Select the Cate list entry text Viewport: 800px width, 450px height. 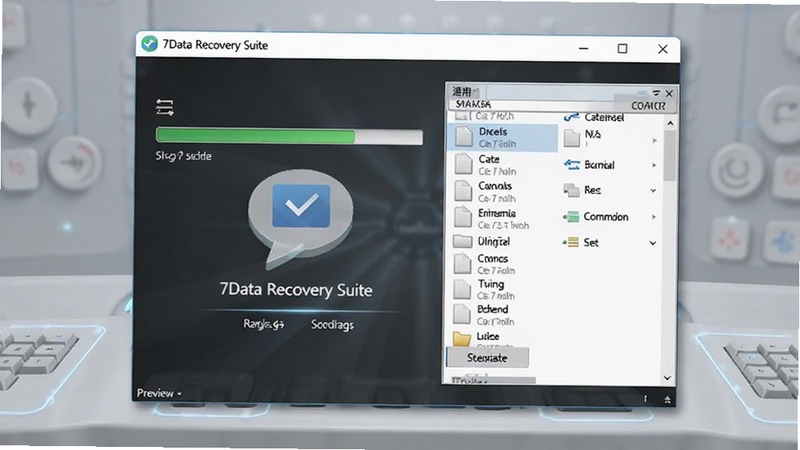coord(489,159)
